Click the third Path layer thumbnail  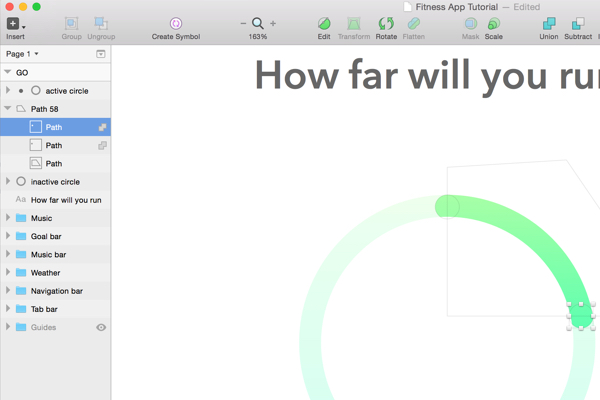click(x=36, y=163)
